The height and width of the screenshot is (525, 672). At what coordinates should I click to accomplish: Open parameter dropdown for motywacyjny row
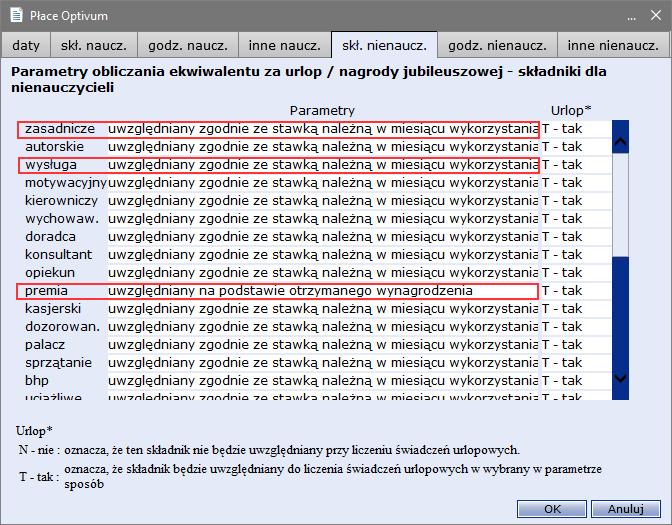point(323,183)
